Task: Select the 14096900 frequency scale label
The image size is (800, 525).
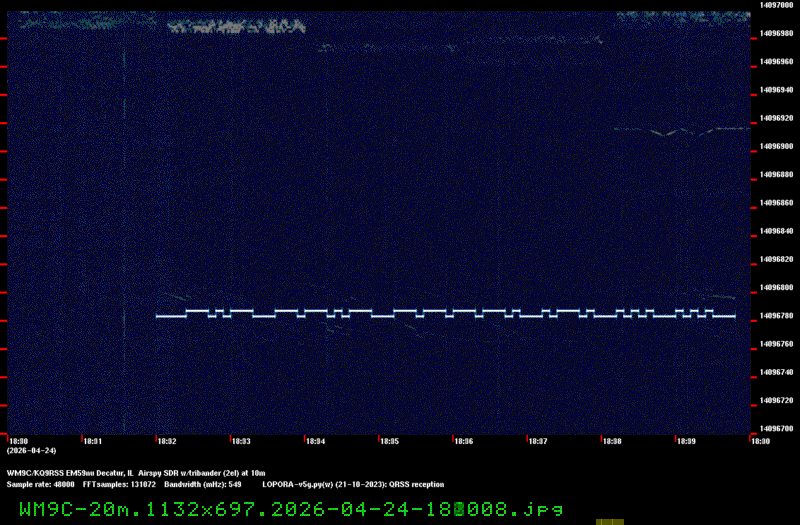Action: [x=777, y=146]
